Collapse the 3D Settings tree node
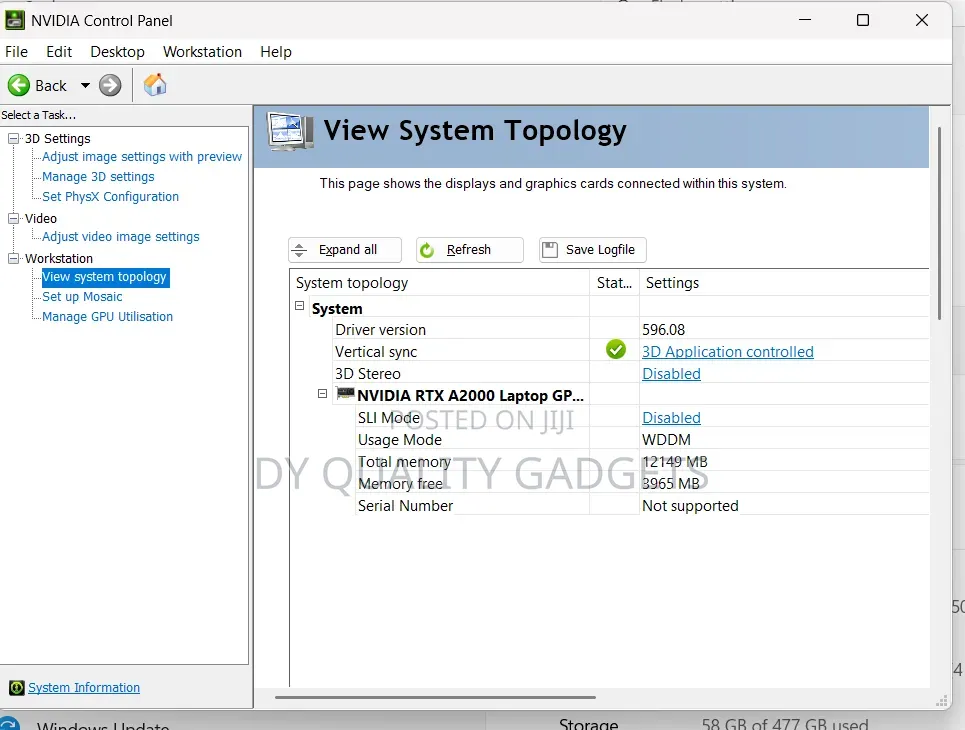Screen dimensions: 965x730 13,138
